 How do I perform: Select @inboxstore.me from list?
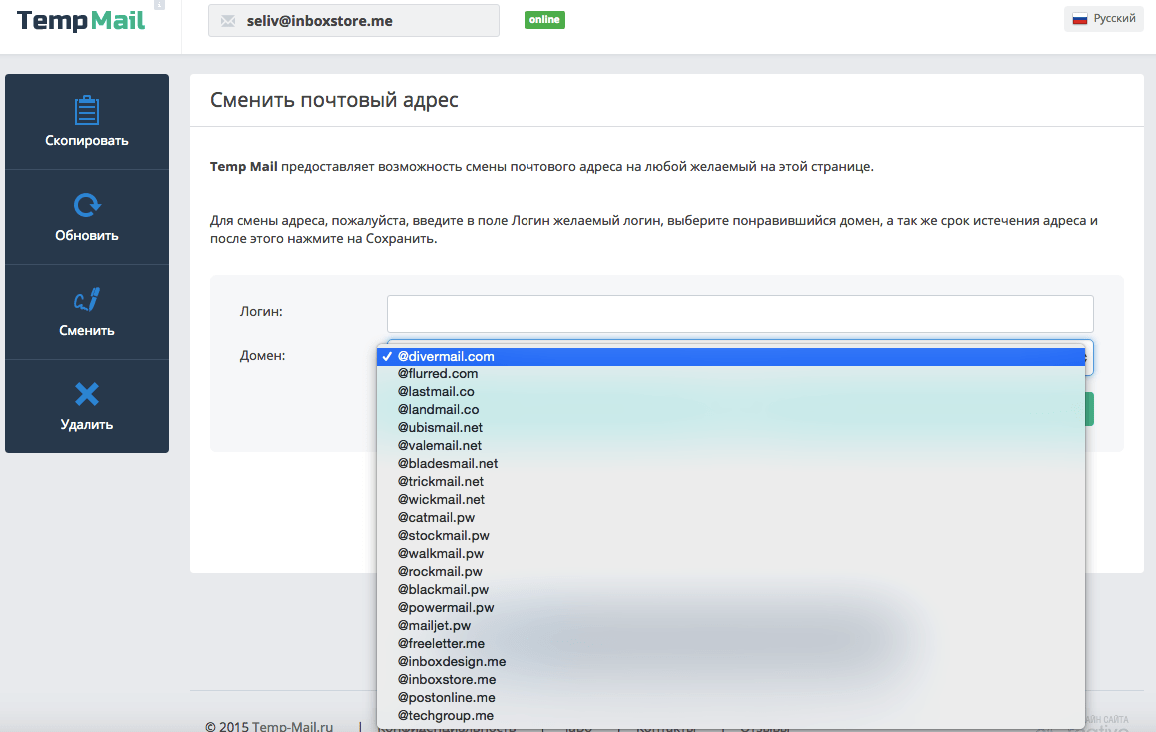[x=731, y=680]
